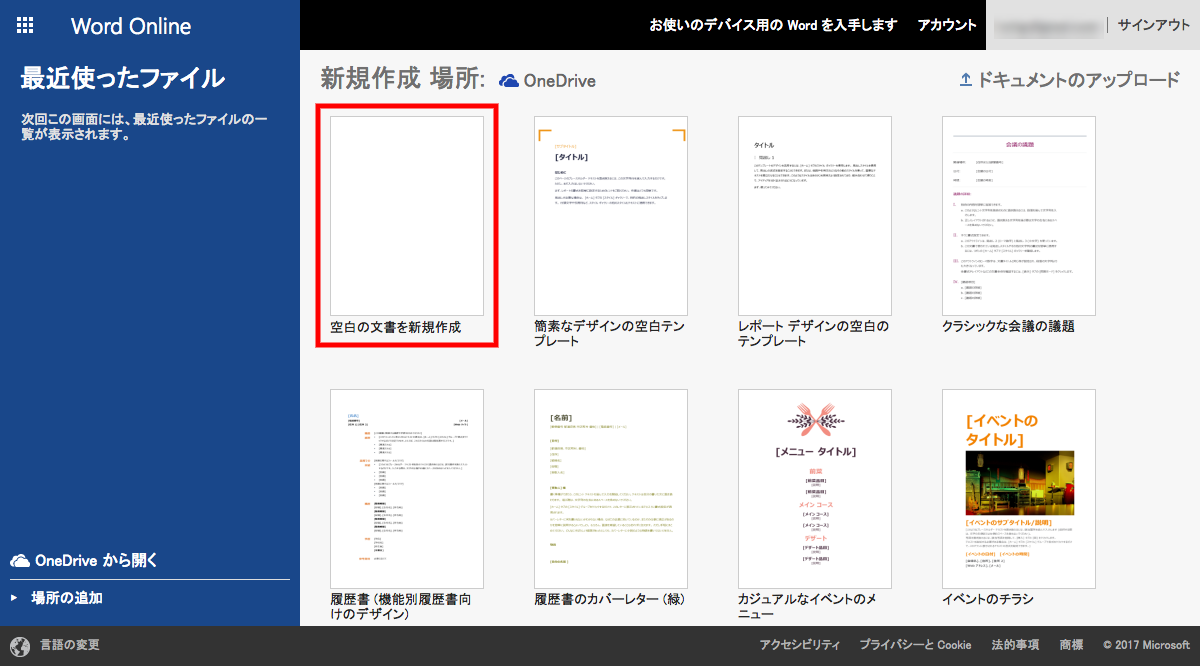Open the 法的事項 footer link
This screenshot has height=666, width=1200.
point(1015,645)
